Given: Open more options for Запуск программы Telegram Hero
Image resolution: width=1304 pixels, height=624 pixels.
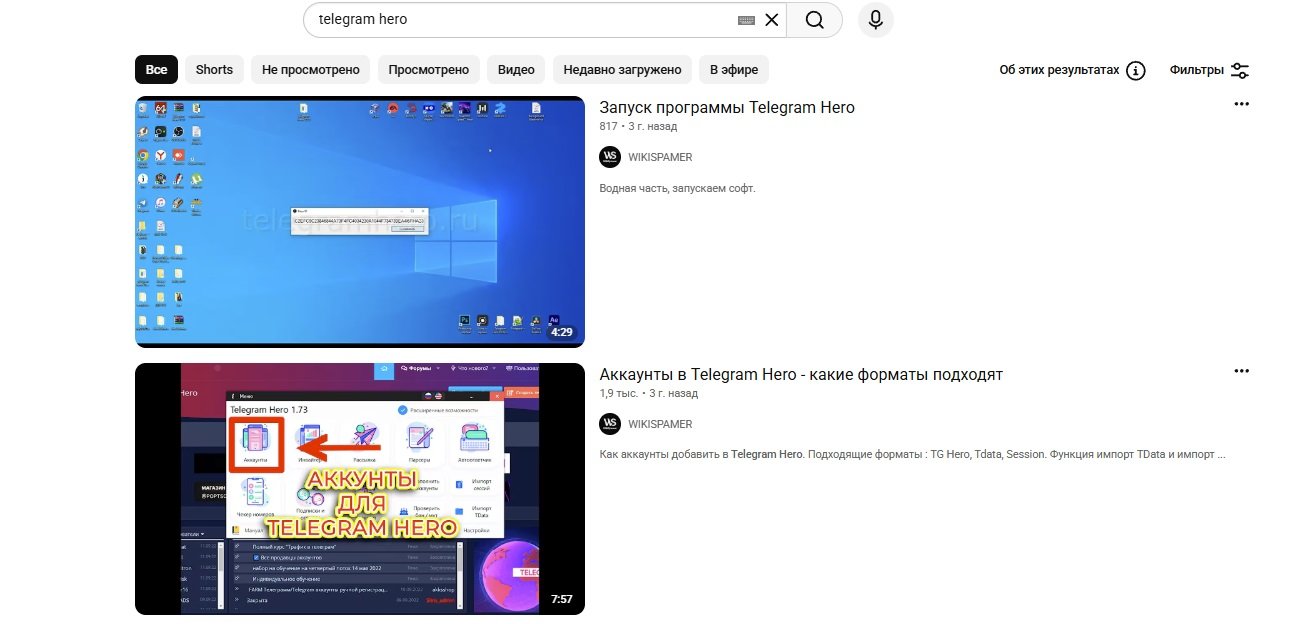Looking at the screenshot, I should pyautogui.click(x=1242, y=104).
